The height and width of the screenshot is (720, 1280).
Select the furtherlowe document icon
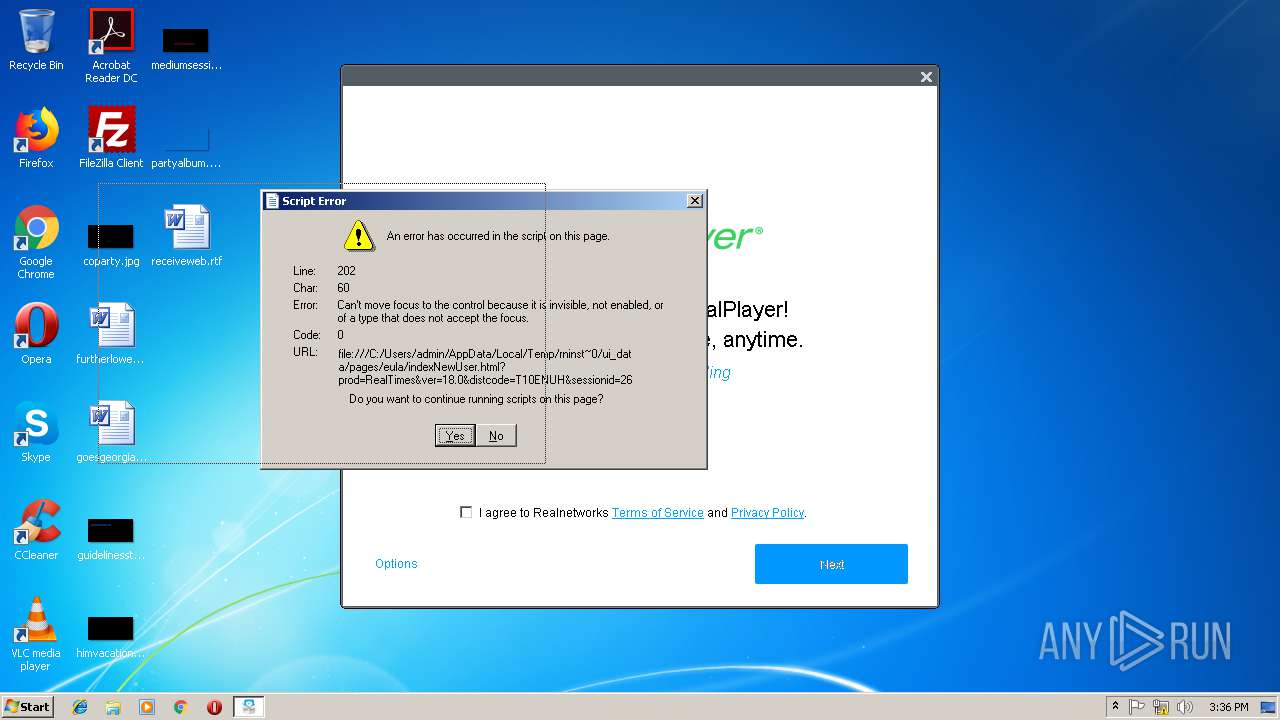coord(111,334)
